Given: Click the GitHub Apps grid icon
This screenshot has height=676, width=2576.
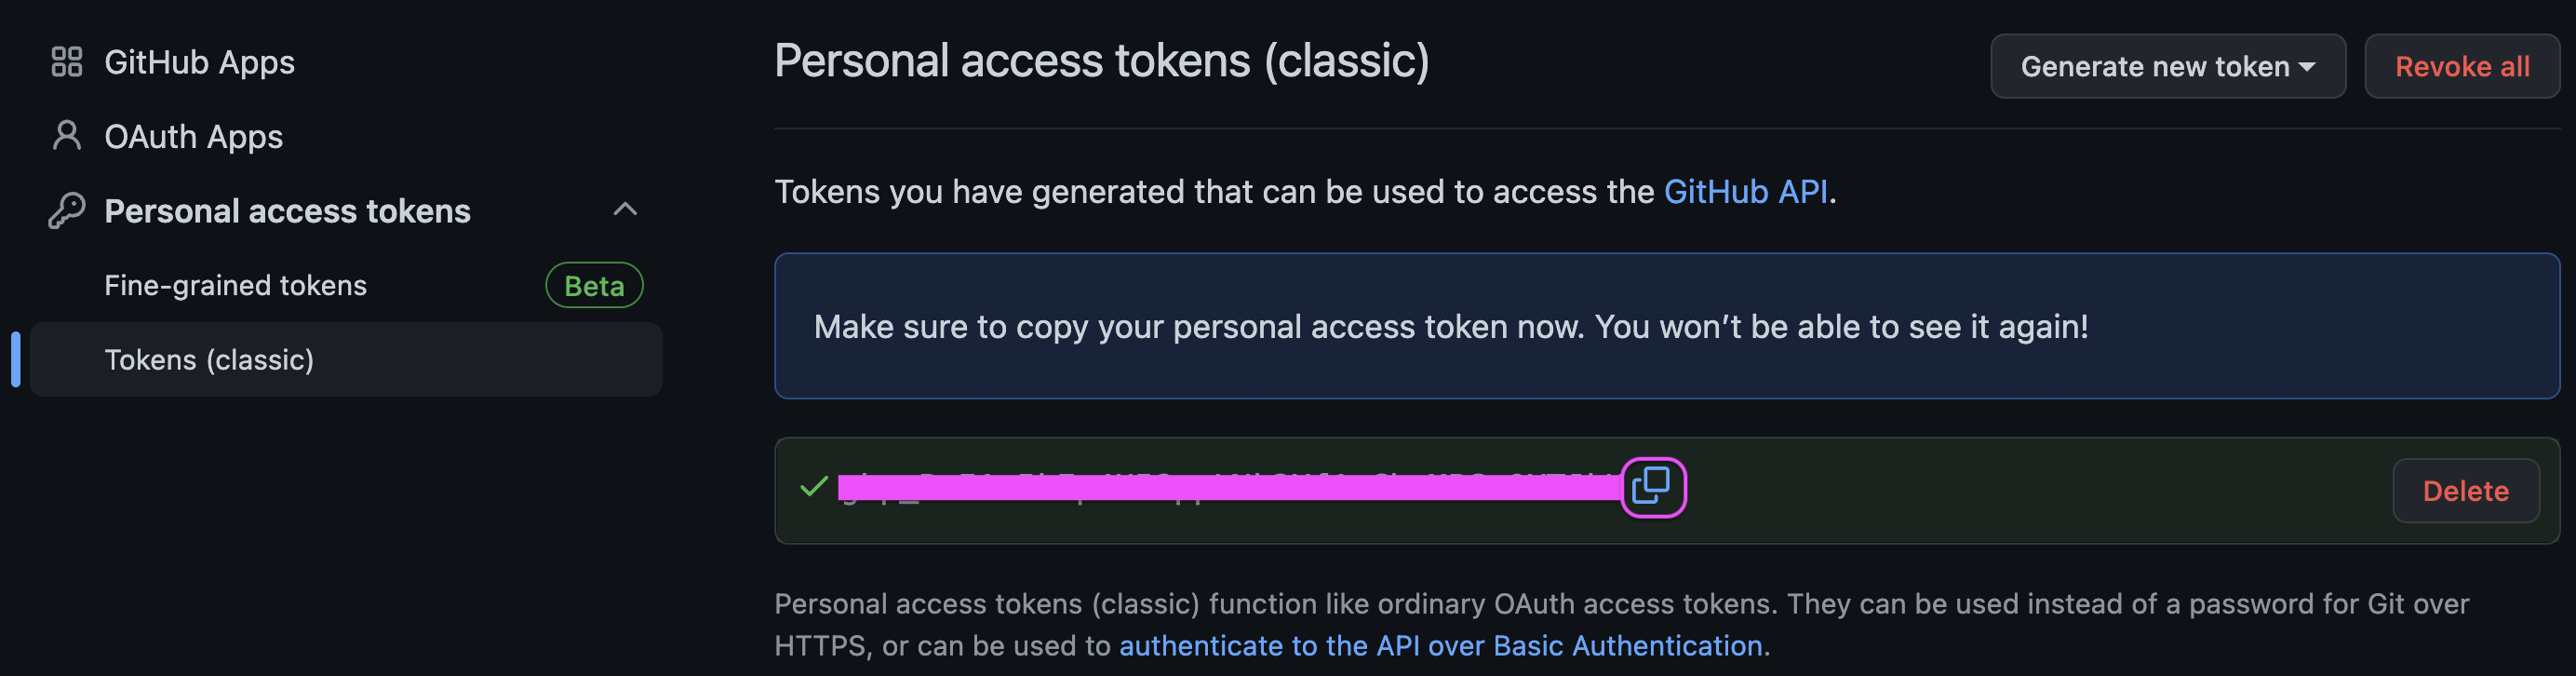Looking at the screenshot, I should coord(66,62).
